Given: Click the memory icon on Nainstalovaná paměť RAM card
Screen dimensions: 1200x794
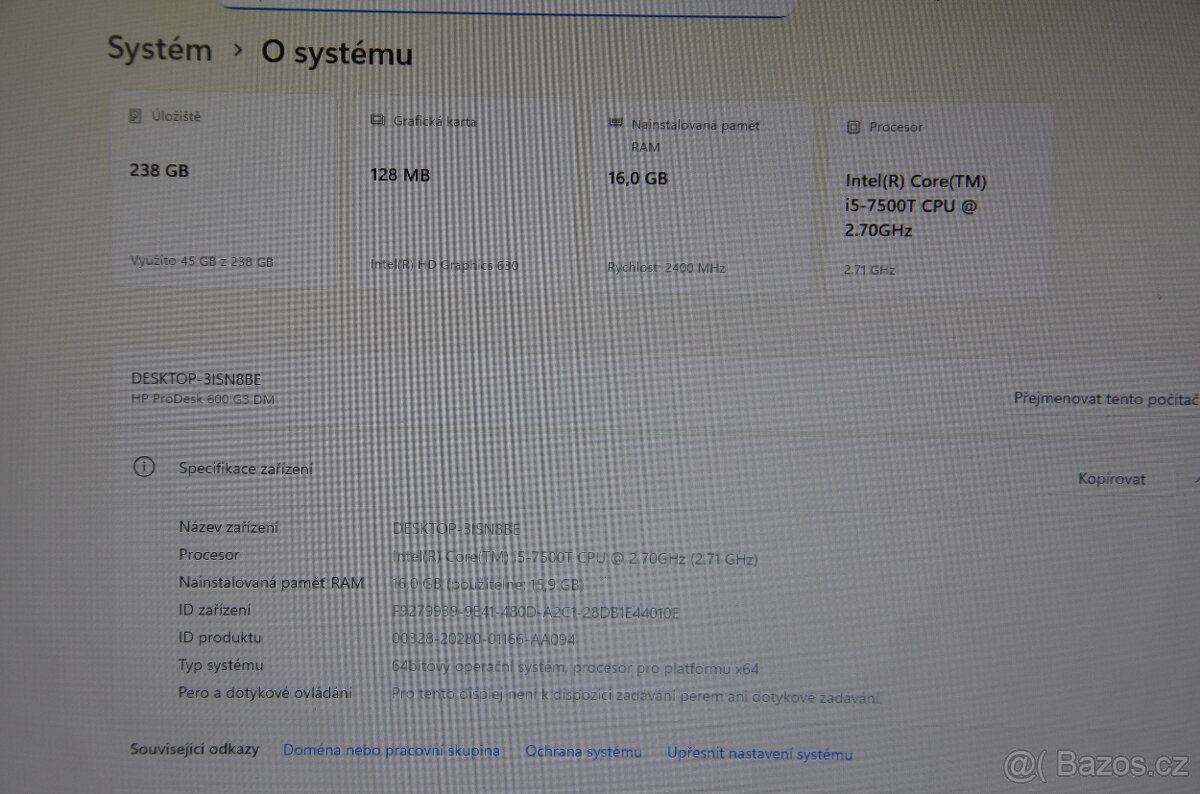Looking at the screenshot, I should 617,124.
